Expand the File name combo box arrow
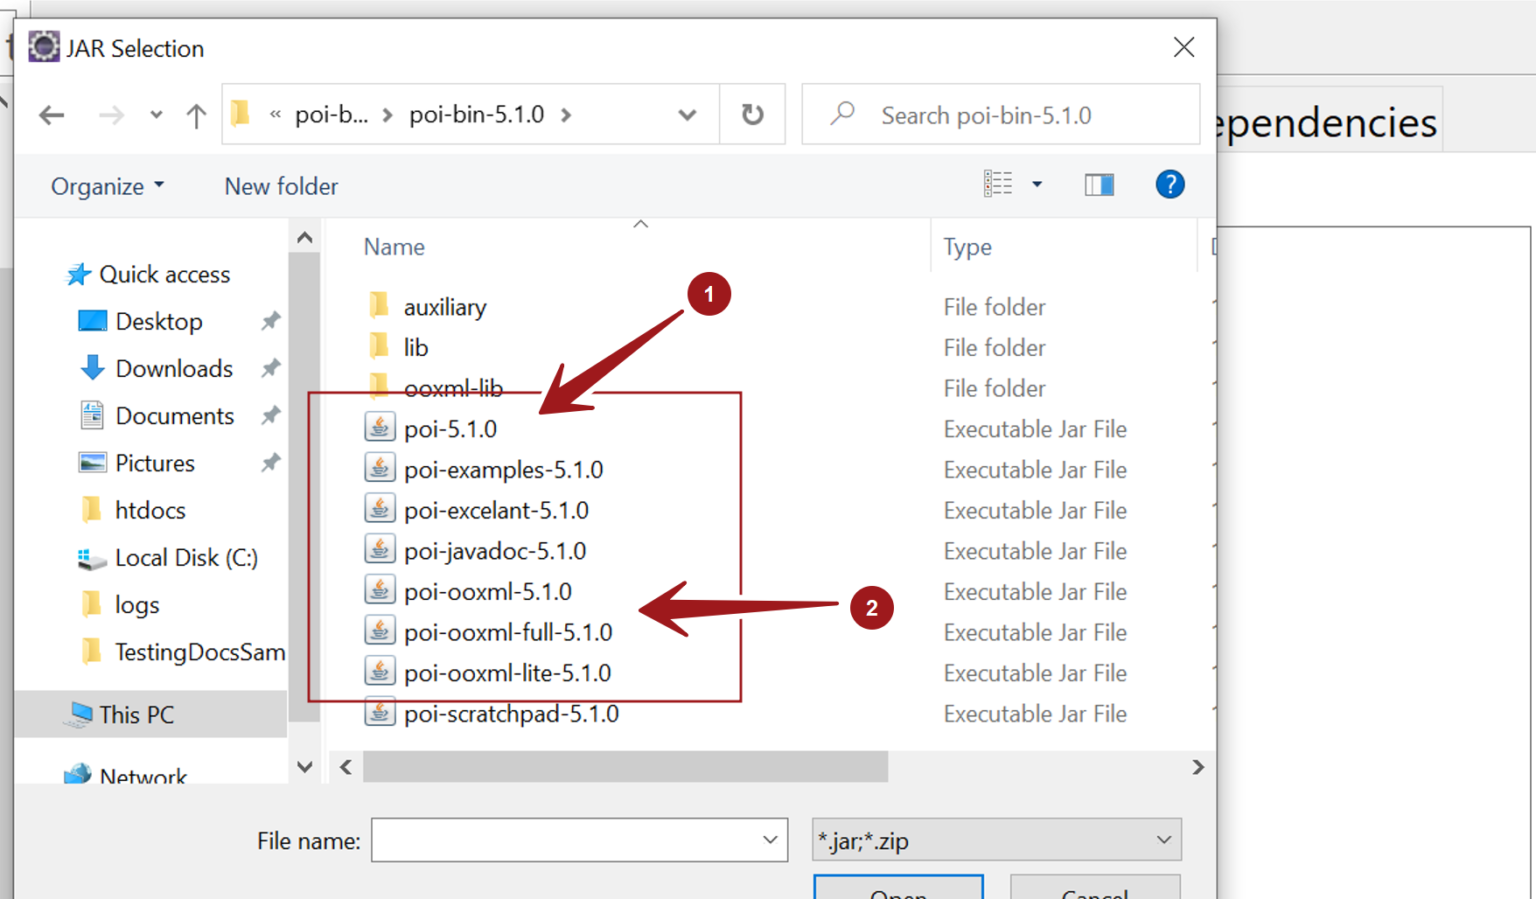The width and height of the screenshot is (1536, 899). point(768,840)
